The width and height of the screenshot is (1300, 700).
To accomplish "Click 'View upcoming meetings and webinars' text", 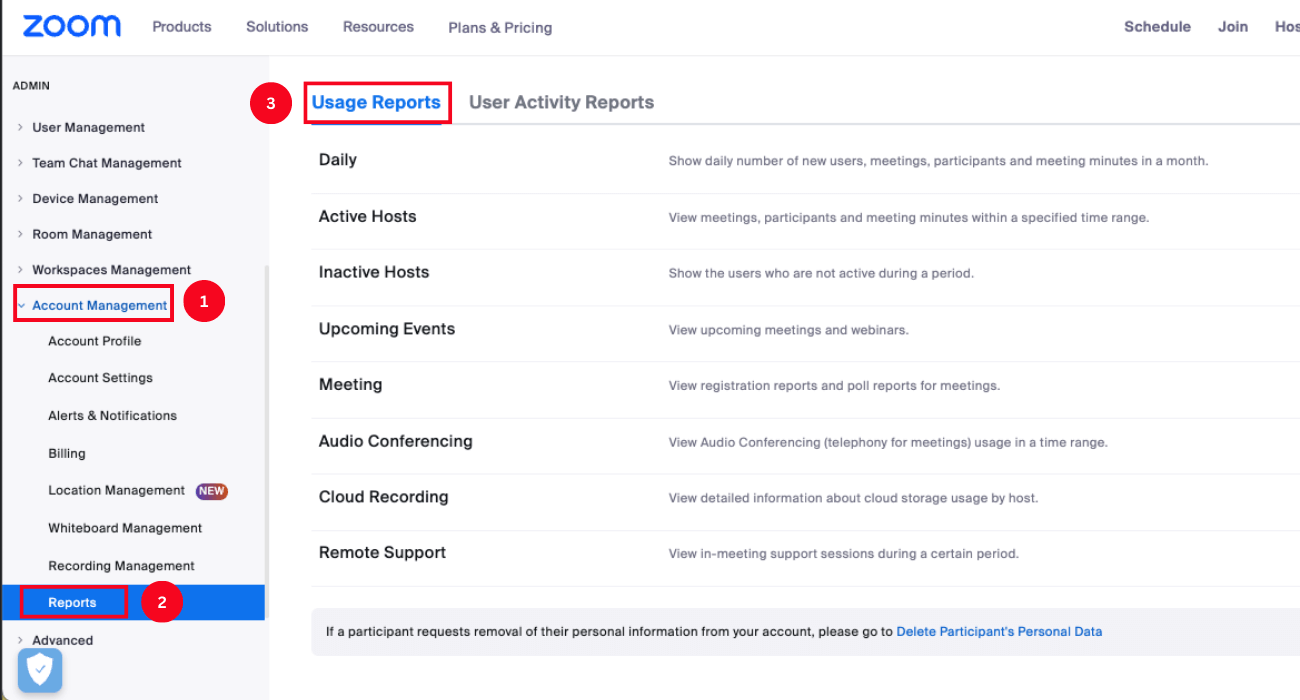I will pos(788,330).
